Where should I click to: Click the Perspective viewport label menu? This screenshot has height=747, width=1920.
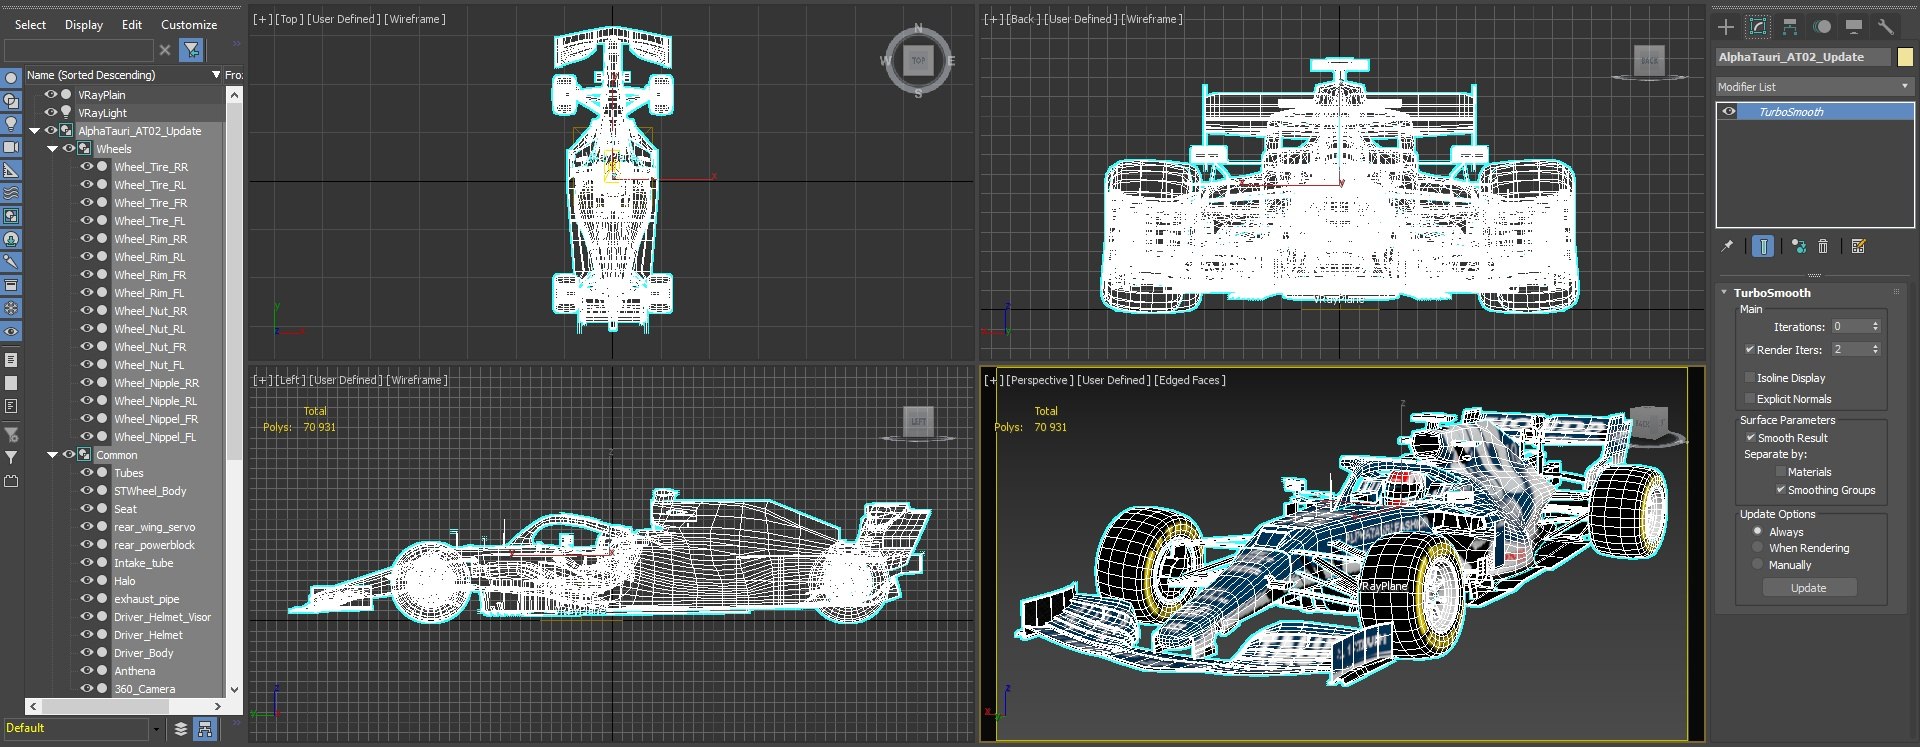(1038, 380)
